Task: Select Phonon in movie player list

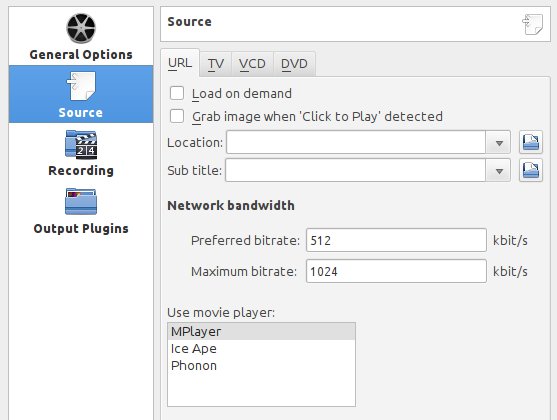Action: point(261,366)
